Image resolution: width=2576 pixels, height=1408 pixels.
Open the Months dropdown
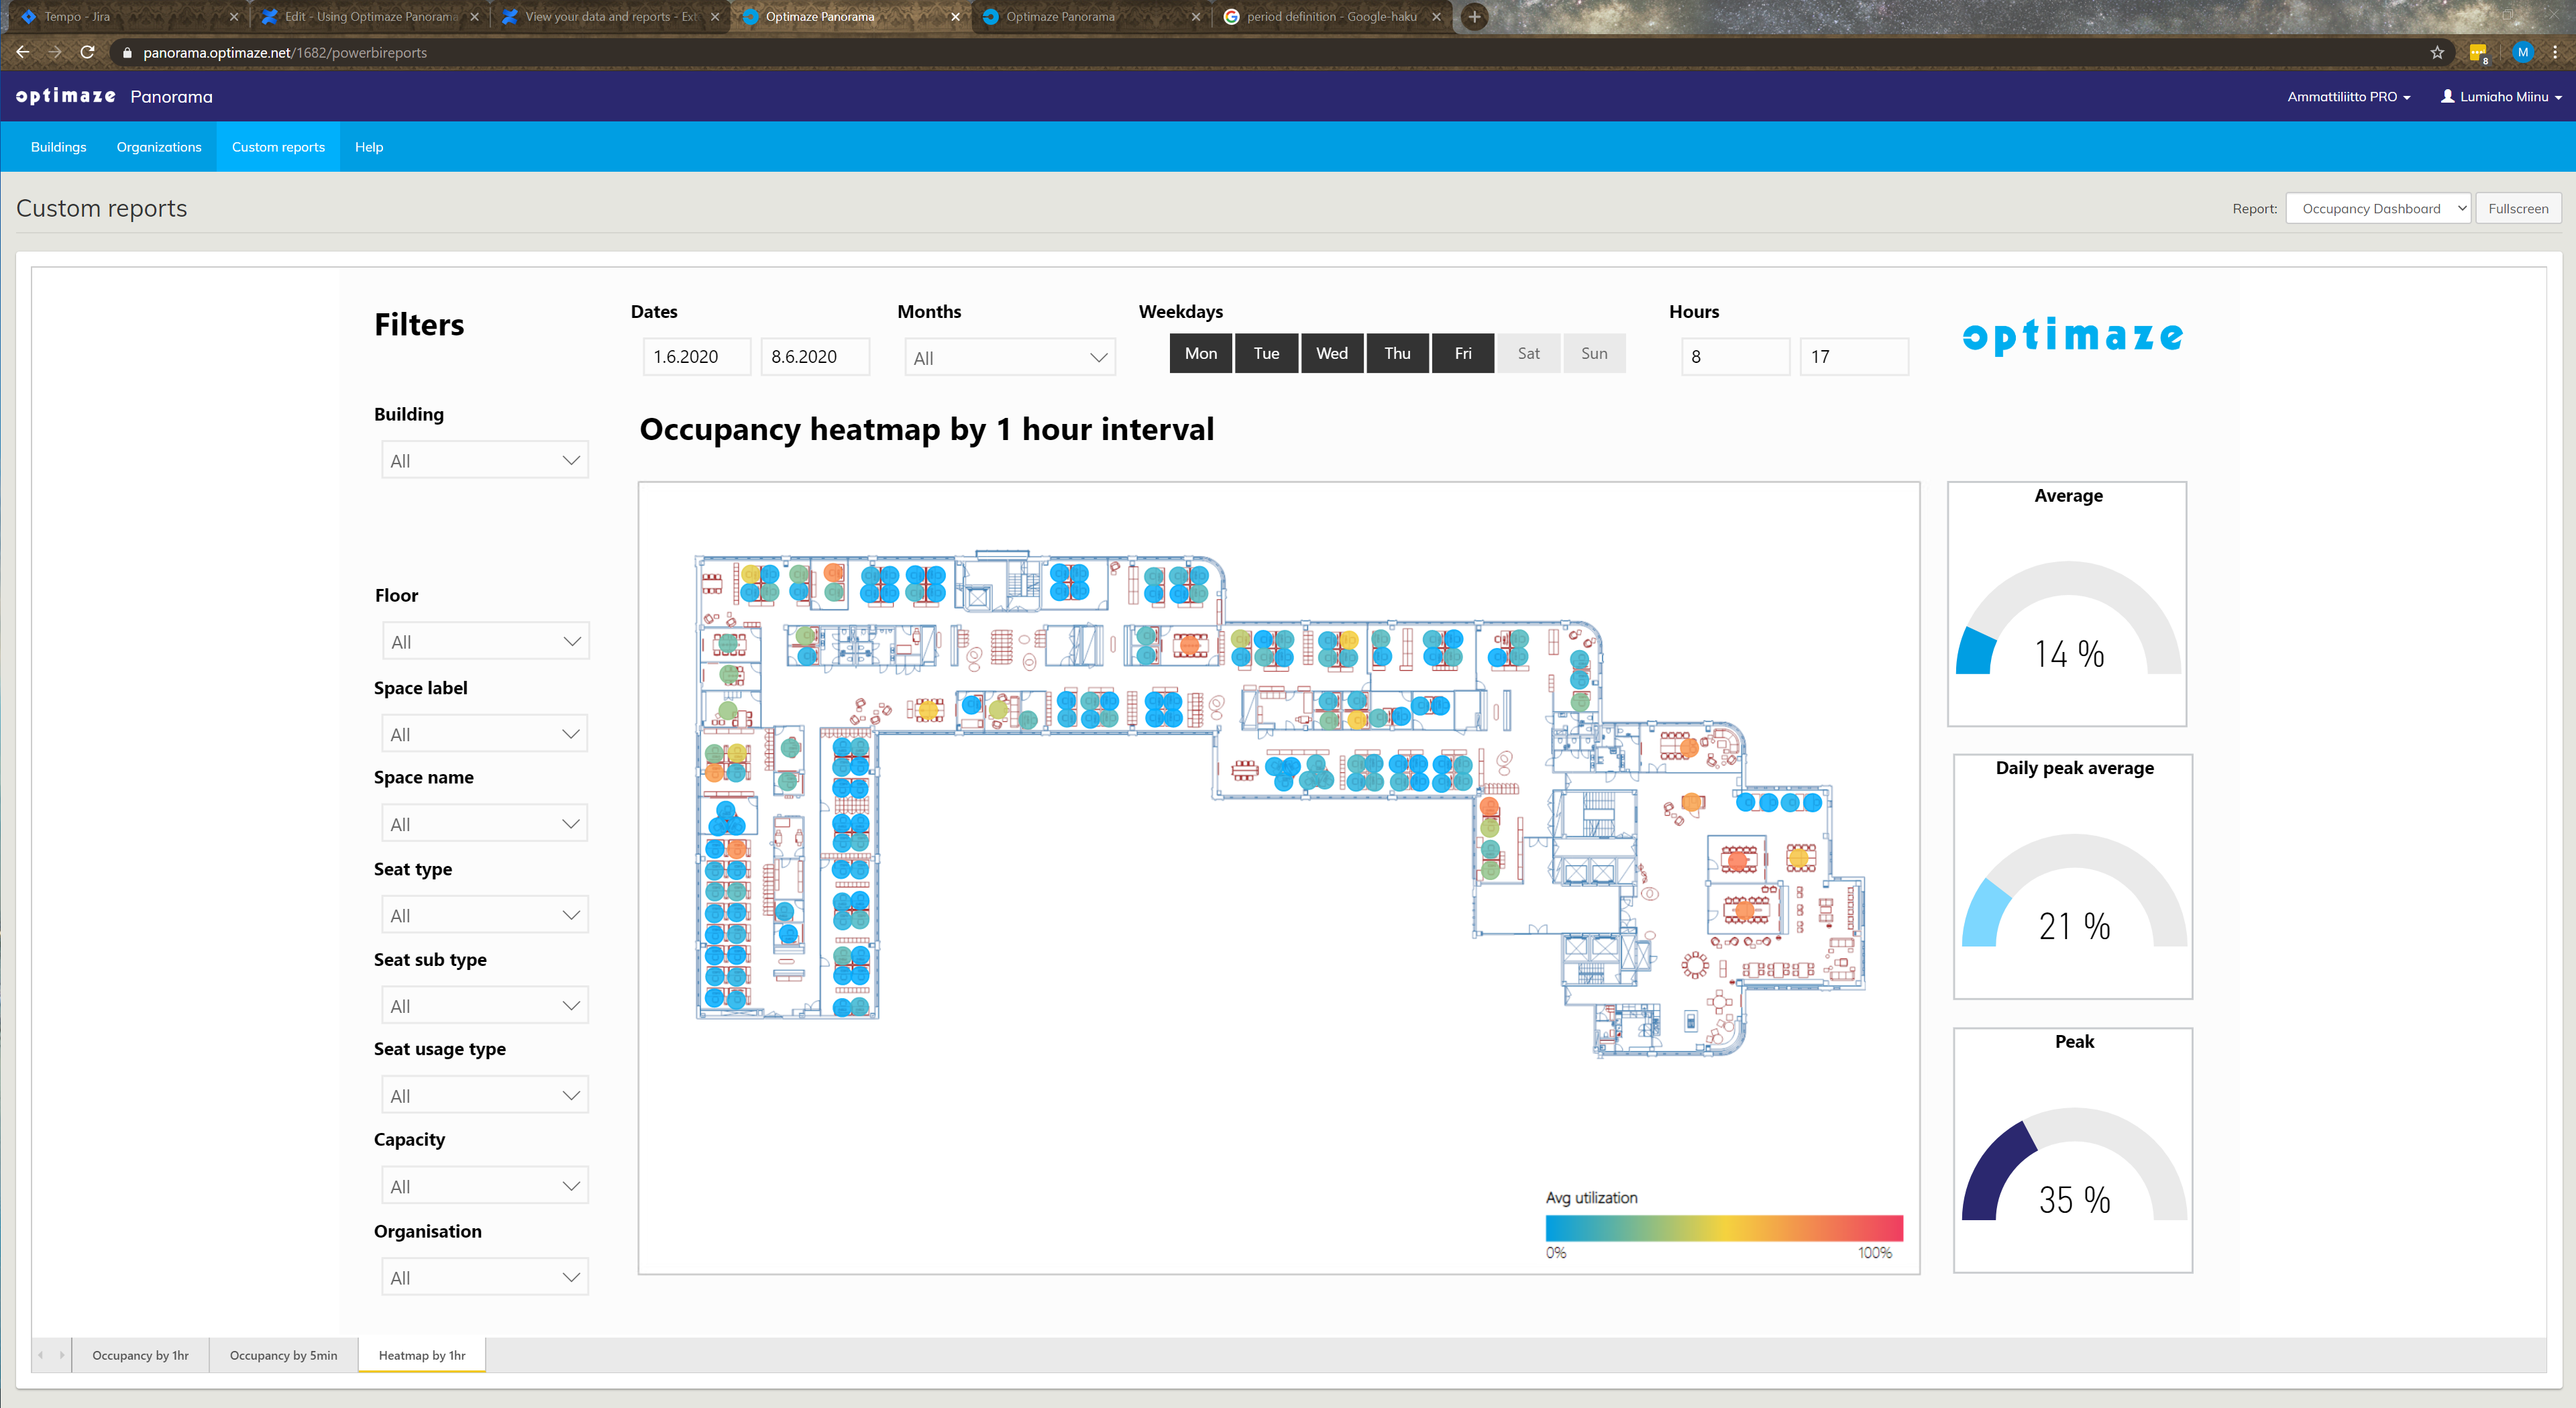pos(1009,358)
